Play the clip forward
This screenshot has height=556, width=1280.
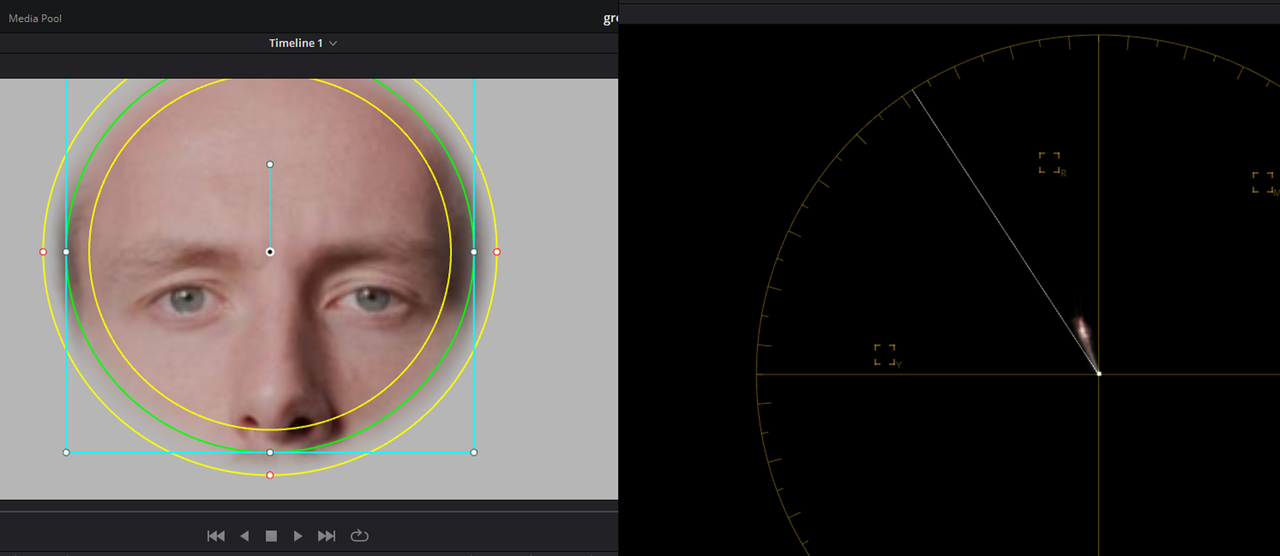(298, 536)
